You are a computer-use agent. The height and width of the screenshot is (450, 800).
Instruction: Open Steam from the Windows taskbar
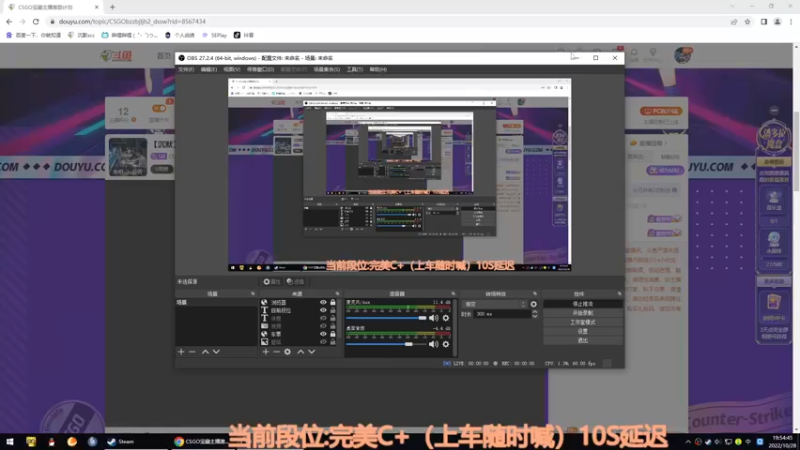click(x=120, y=441)
